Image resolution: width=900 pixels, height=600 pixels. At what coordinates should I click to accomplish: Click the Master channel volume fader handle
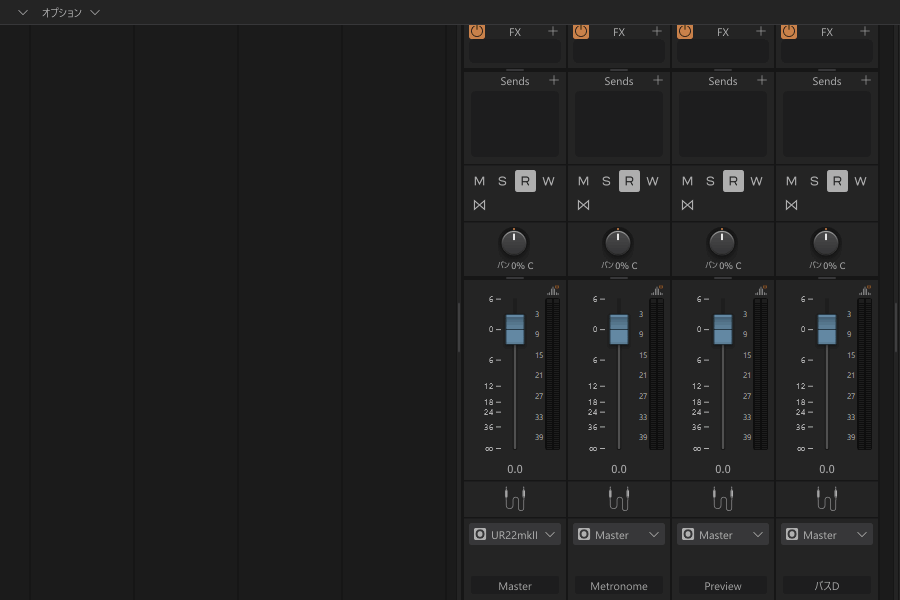(515, 330)
